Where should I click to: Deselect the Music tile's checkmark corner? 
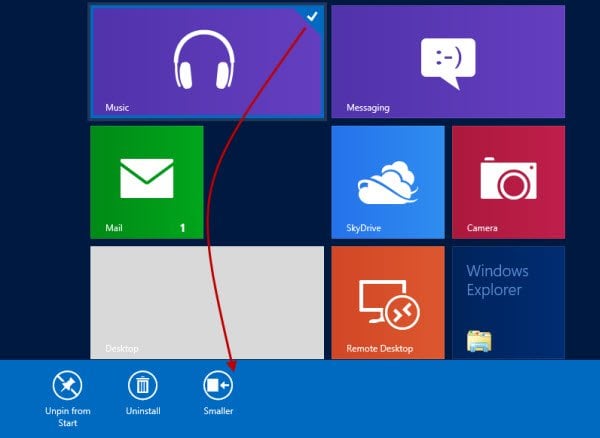pos(313,16)
